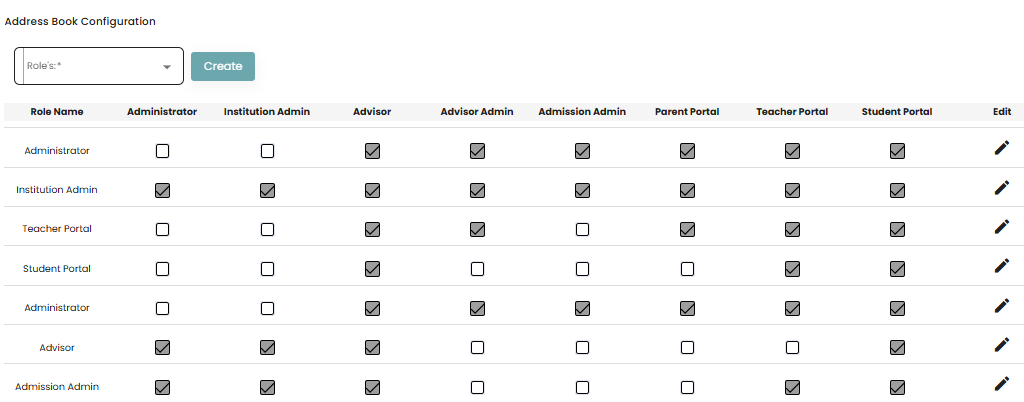Edit the first Administrator row using pencil icon

[x=1001, y=149]
